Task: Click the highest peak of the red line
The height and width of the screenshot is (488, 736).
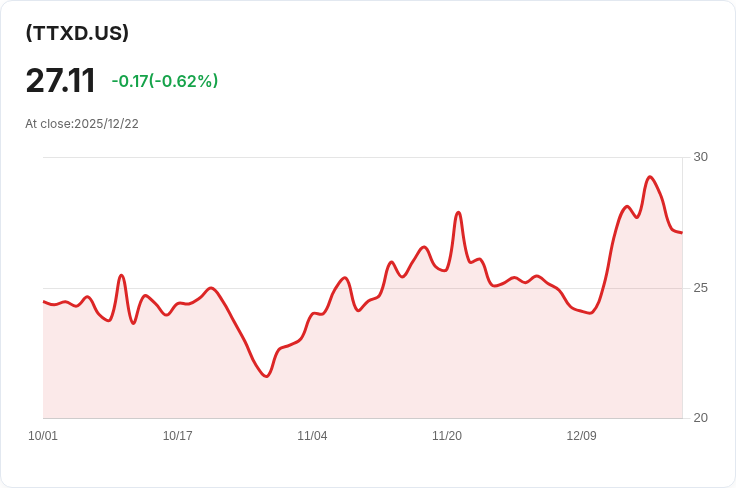Action: pos(650,177)
